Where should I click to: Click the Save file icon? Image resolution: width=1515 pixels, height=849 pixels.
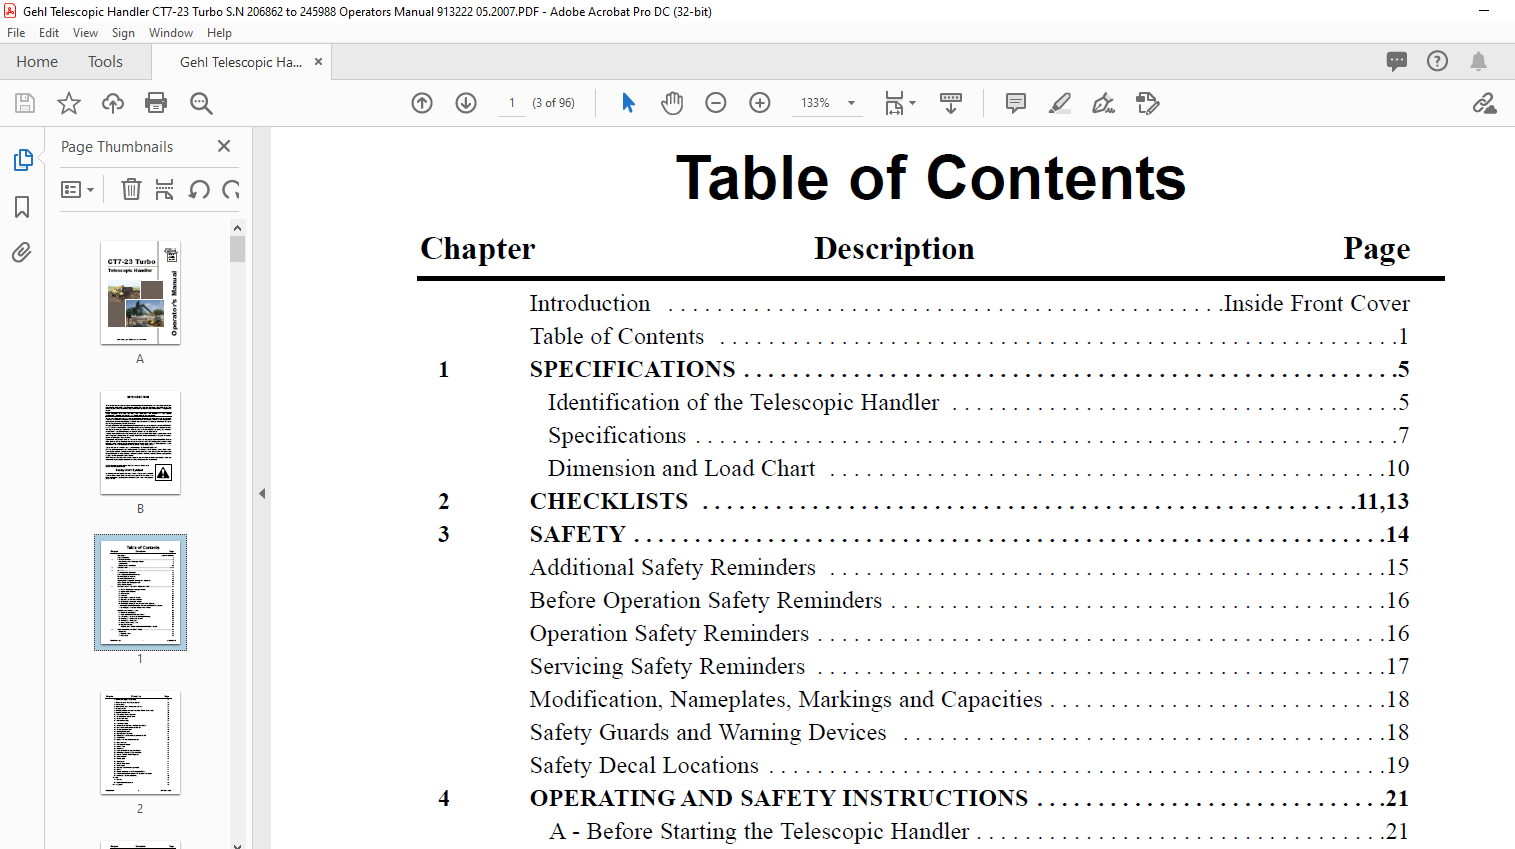25,103
